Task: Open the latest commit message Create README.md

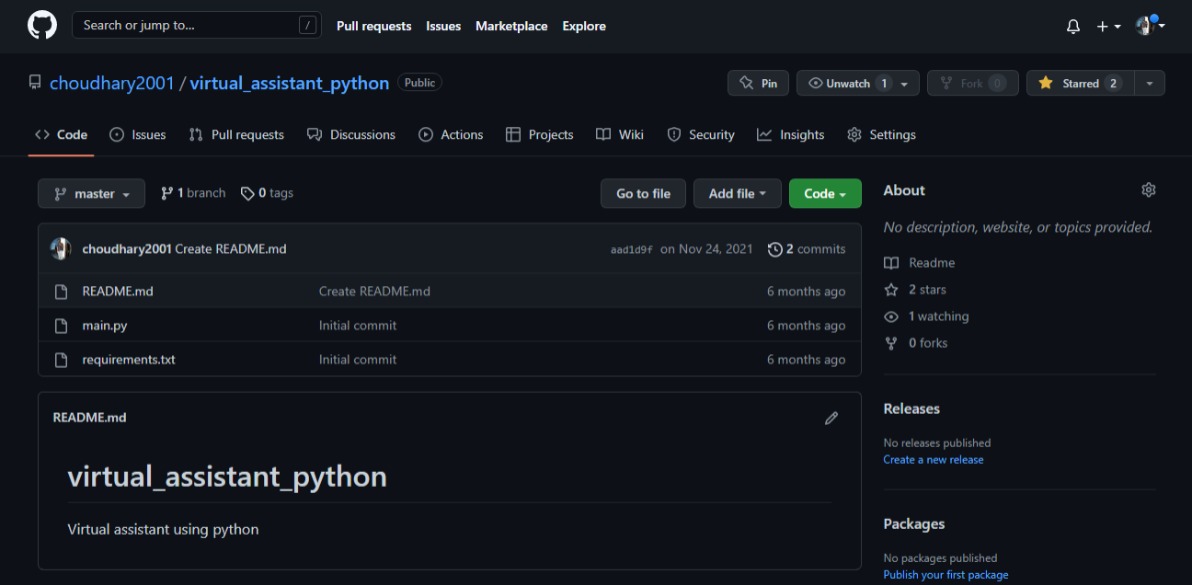Action: (231, 249)
